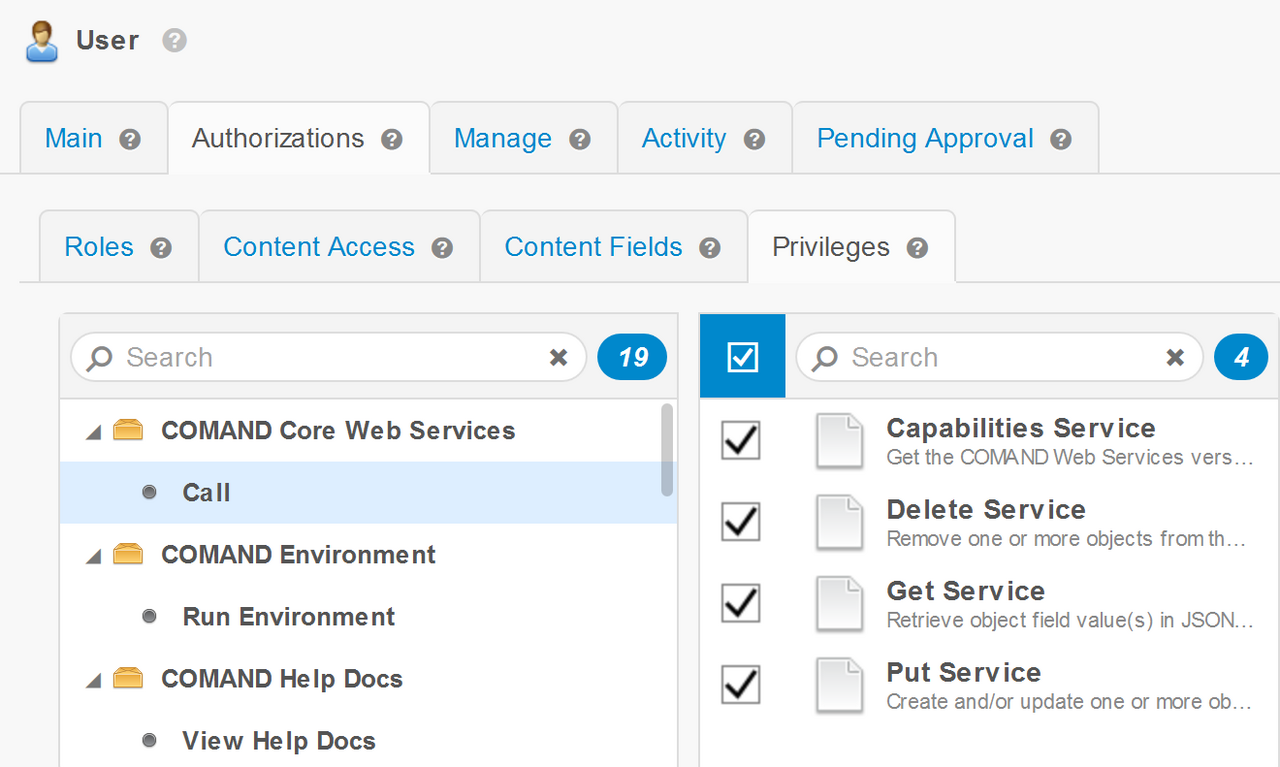
Task: Select the Run Environment privilege
Action: coord(288,617)
